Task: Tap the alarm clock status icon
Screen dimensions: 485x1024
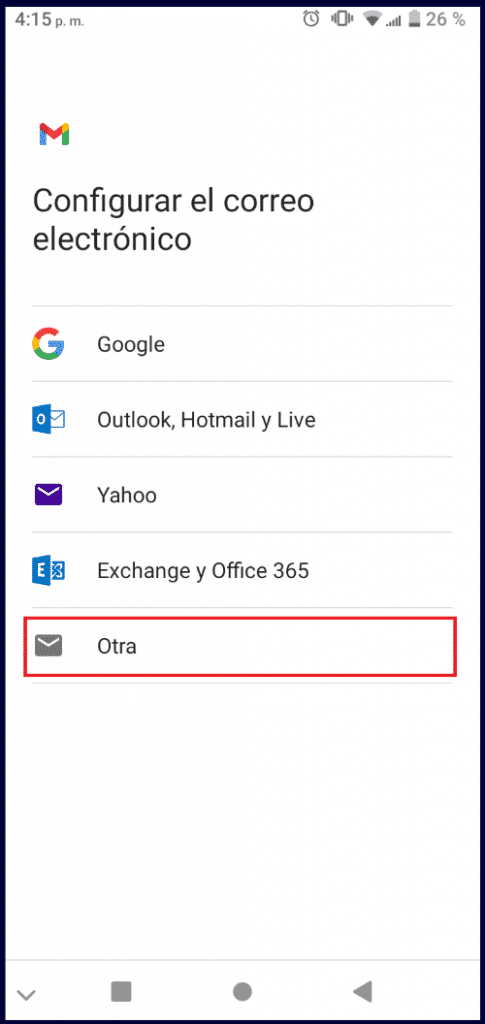Action: pos(311,19)
